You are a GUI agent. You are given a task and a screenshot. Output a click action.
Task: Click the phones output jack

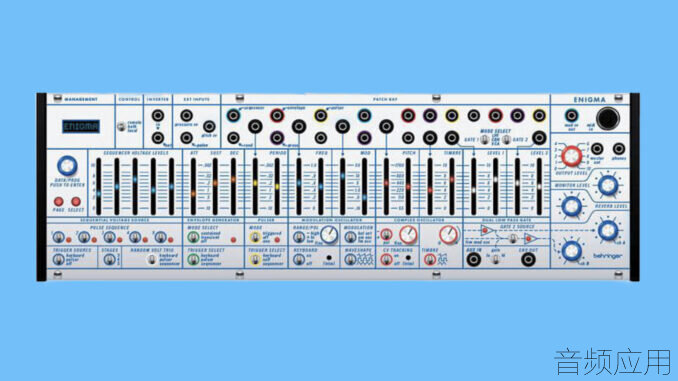click(x=619, y=149)
